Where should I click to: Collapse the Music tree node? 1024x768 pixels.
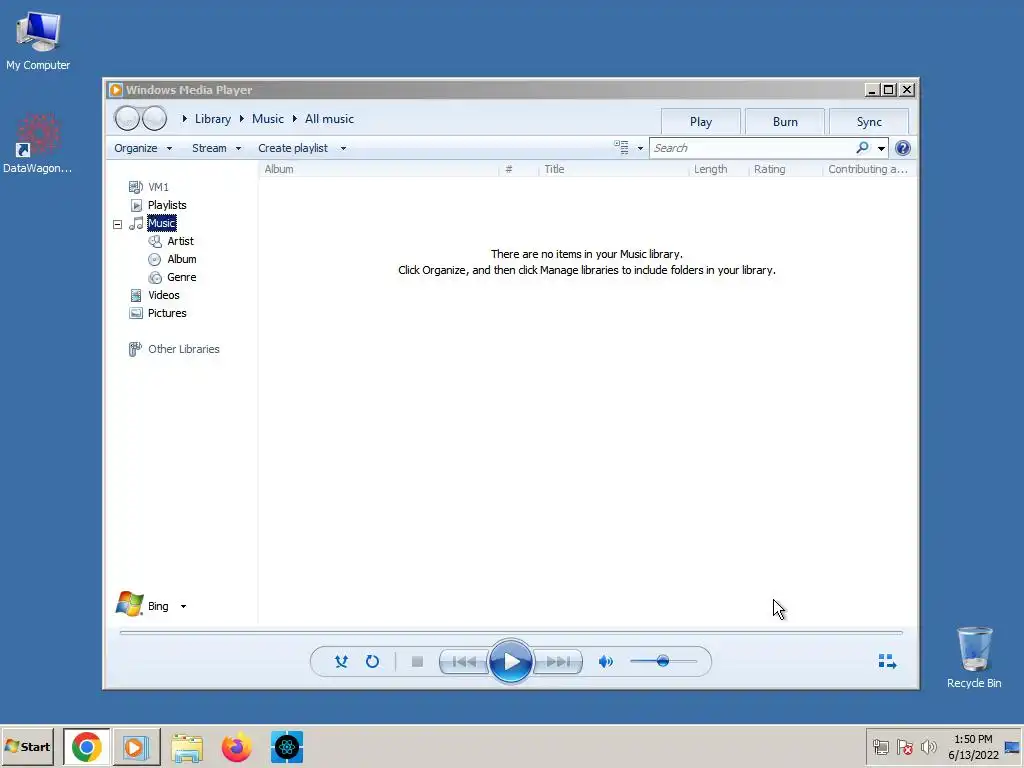tap(118, 224)
